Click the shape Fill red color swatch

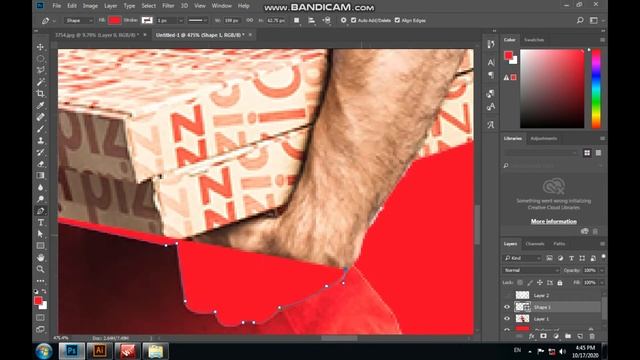pyautogui.click(x=115, y=20)
